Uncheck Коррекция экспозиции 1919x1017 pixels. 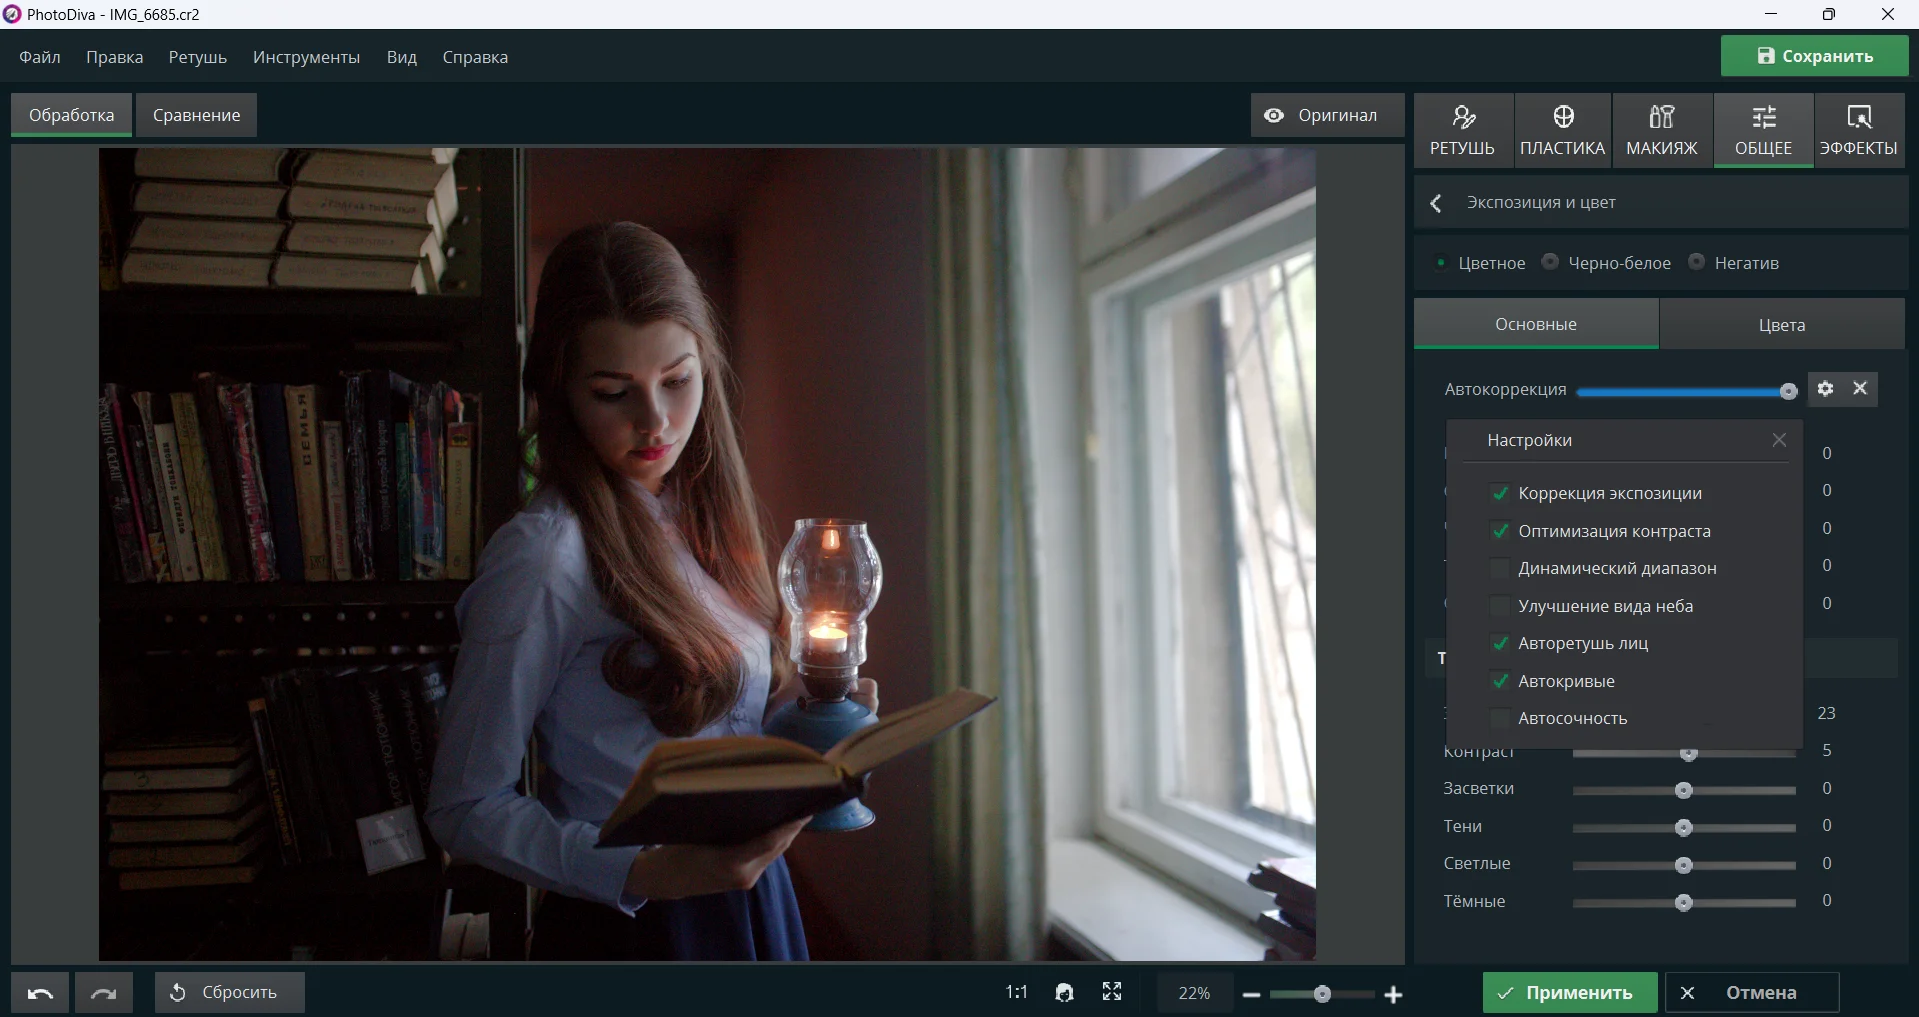click(1500, 493)
